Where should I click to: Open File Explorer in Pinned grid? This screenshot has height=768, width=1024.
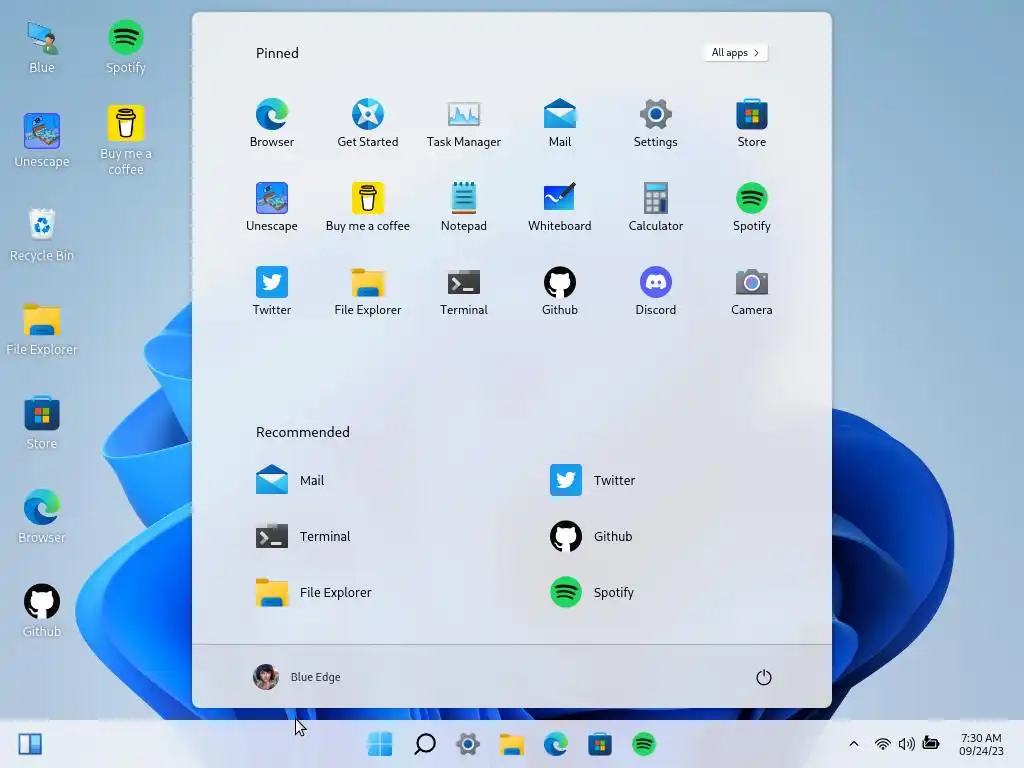pos(368,291)
